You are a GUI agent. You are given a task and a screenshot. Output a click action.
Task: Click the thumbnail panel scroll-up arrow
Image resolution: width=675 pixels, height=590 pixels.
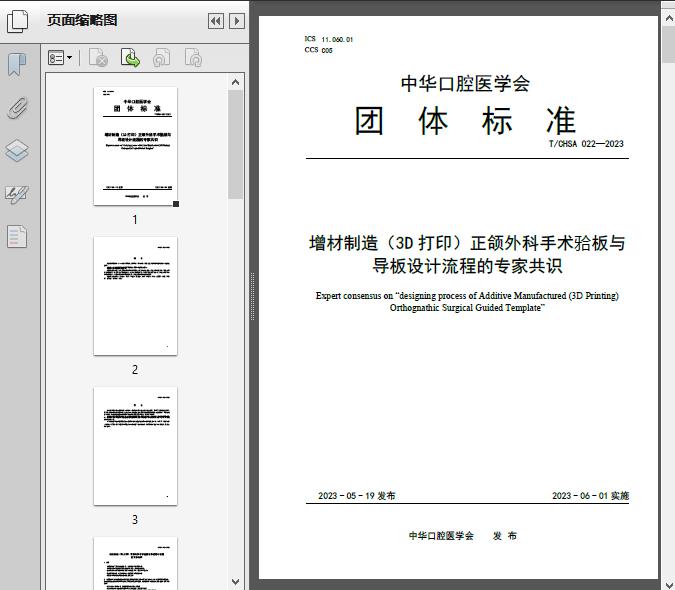[x=235, y=82]
